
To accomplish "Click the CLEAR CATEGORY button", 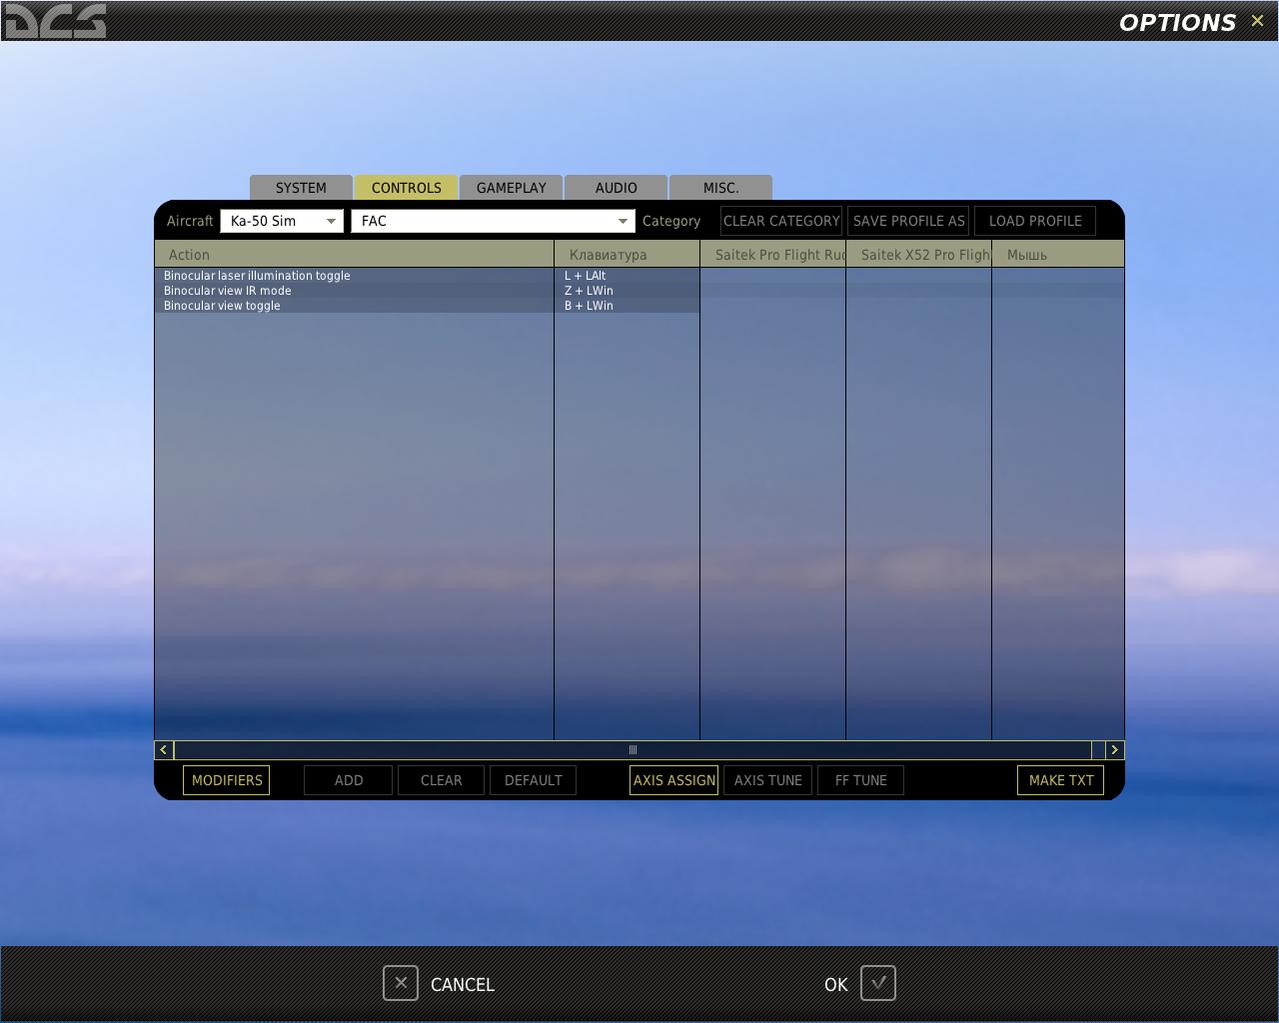I will 782,221.
